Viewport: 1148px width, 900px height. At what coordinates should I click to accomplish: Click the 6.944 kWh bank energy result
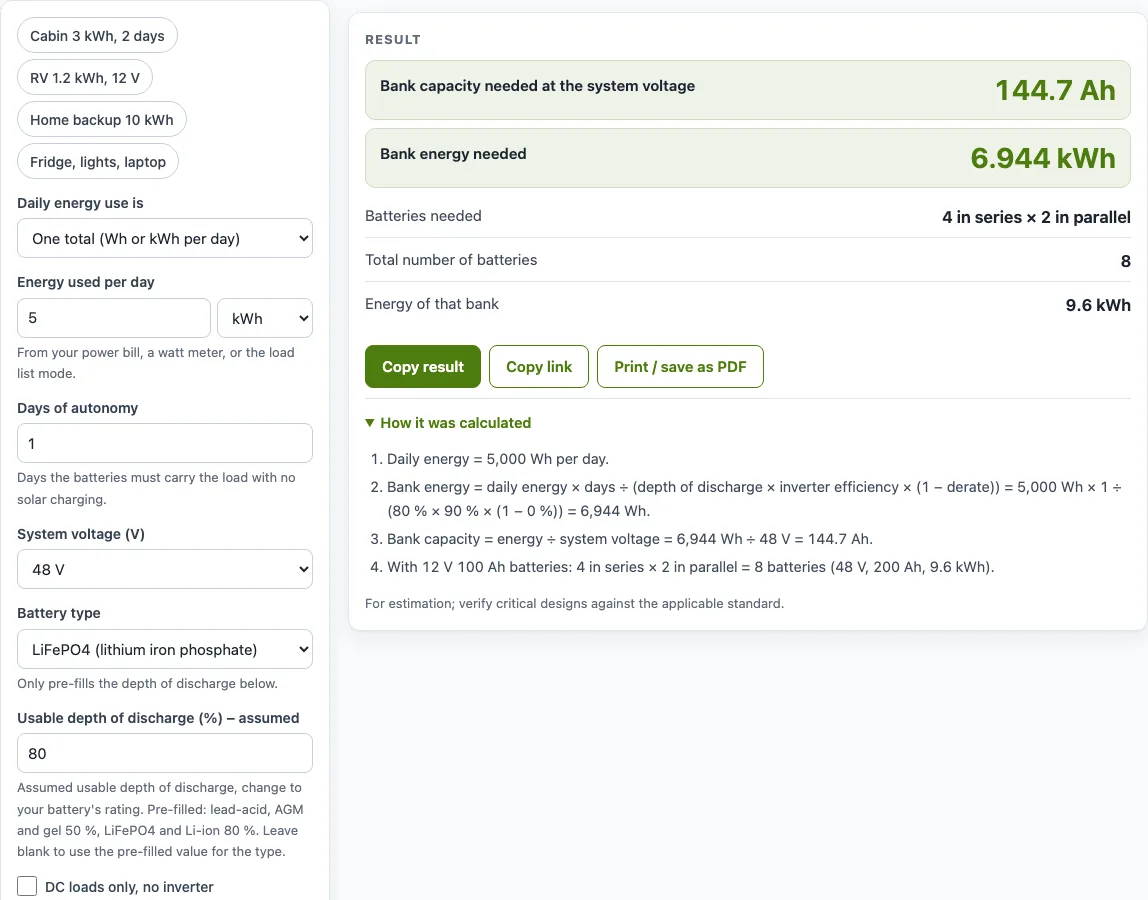click(1043, 158)
